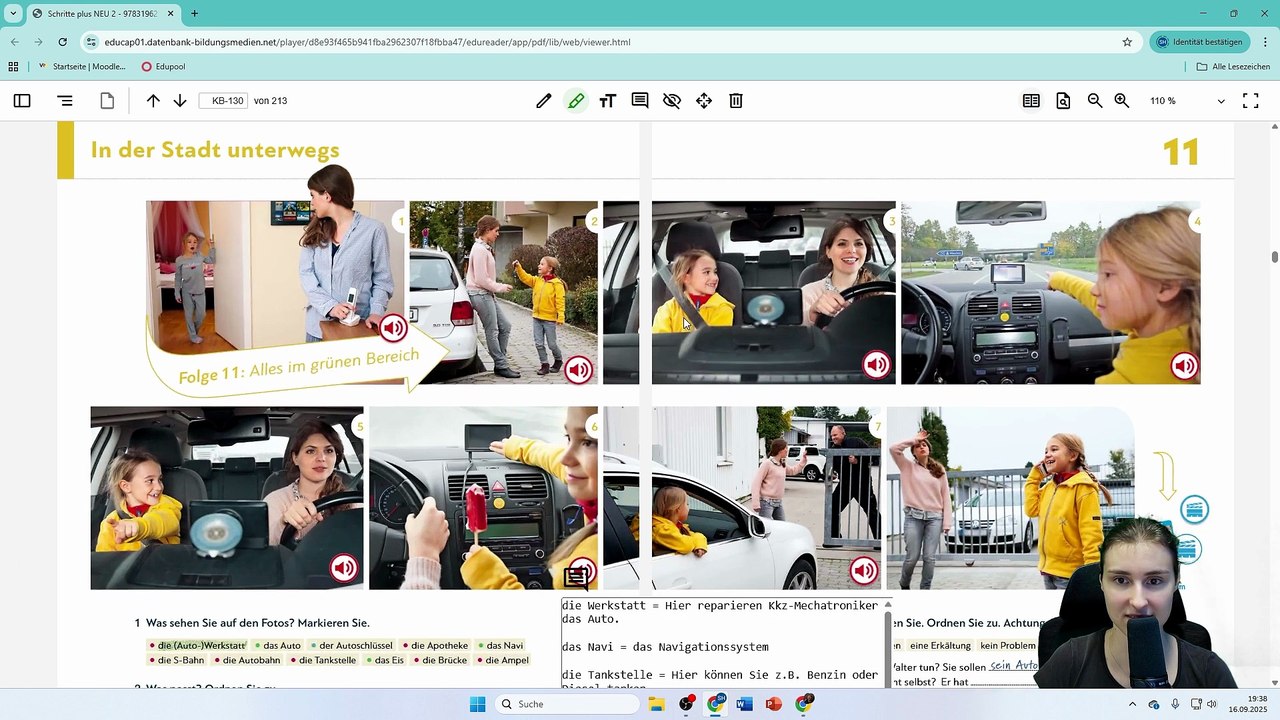Open the Edupool bookmark
The image size is (1280, 720).
163,67
